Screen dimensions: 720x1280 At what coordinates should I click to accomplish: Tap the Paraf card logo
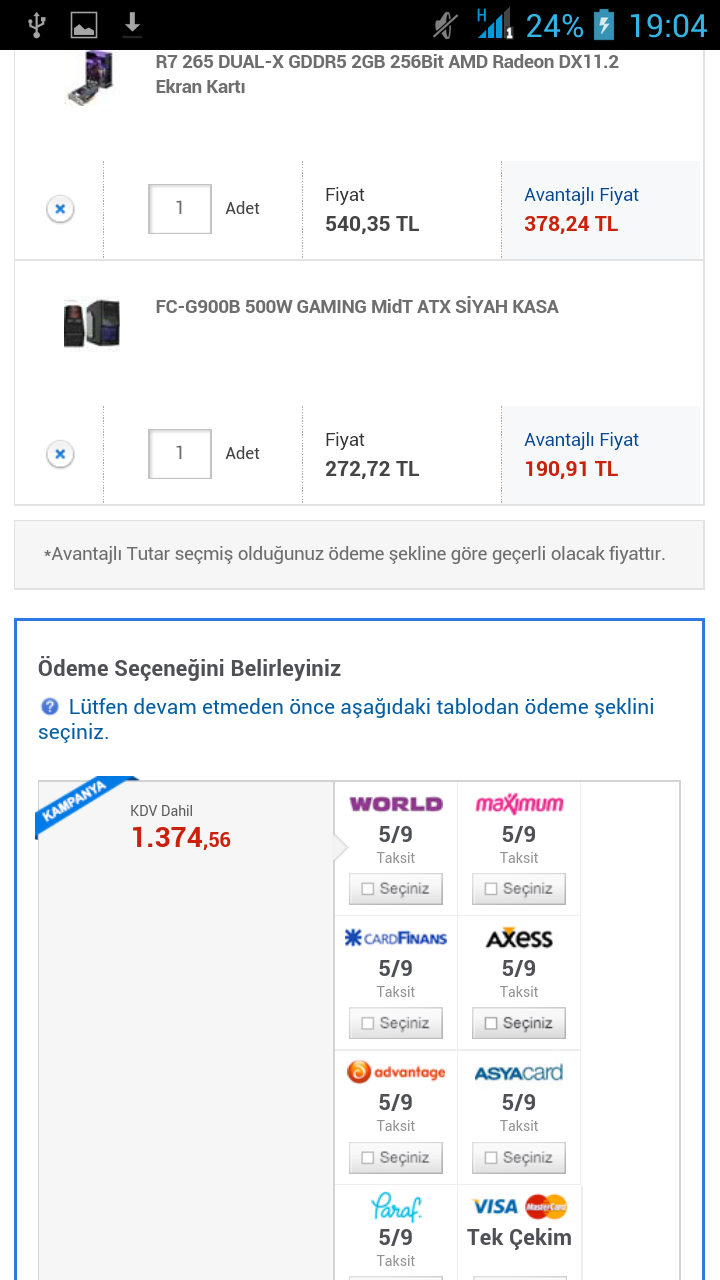click(x=396, y=1207)
